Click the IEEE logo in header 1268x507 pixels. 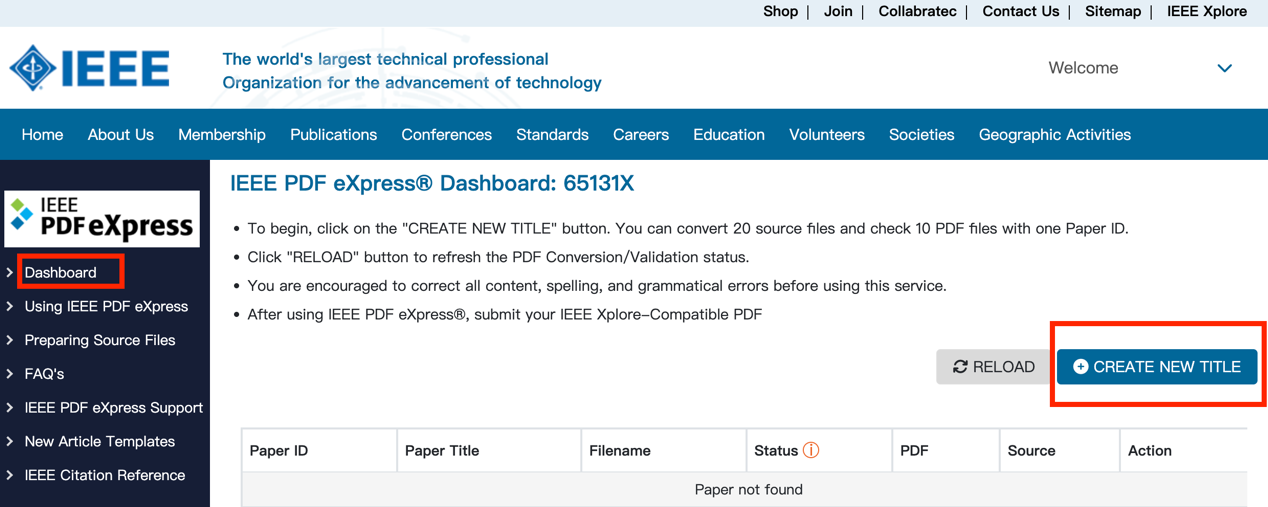click(90, 68)
